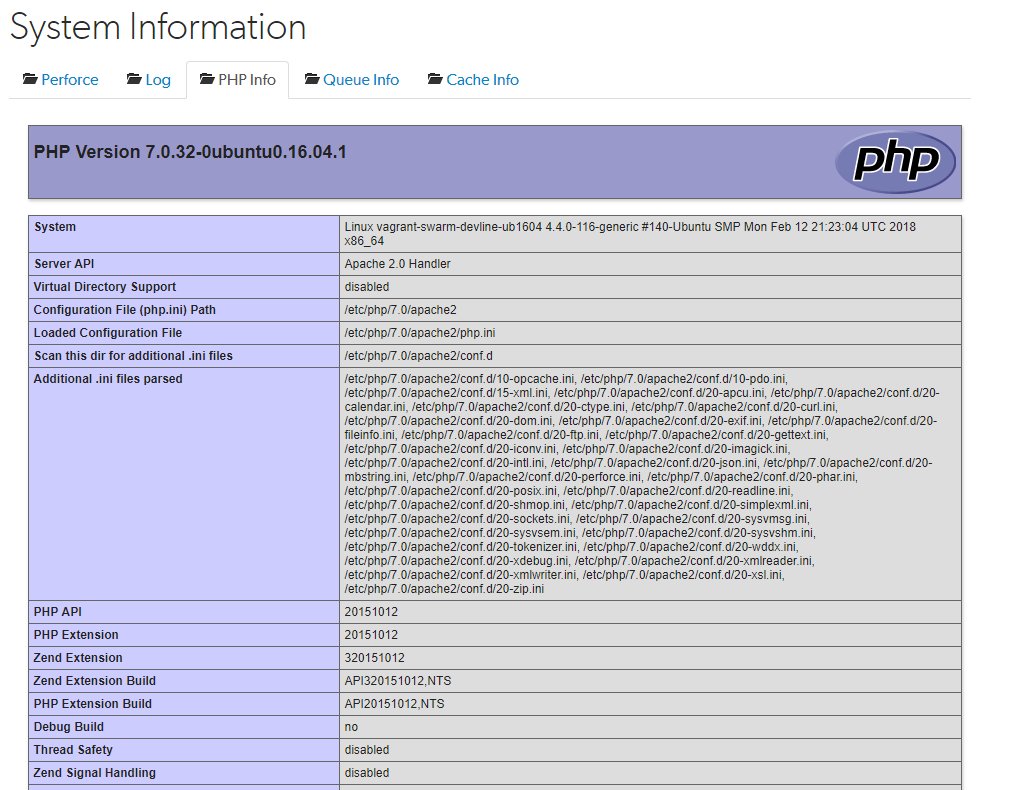The height and width of the screenshot is (790, 1020).
Task: Click the Server API value Apache 2.0 Handler
Action: coord(400,264)
